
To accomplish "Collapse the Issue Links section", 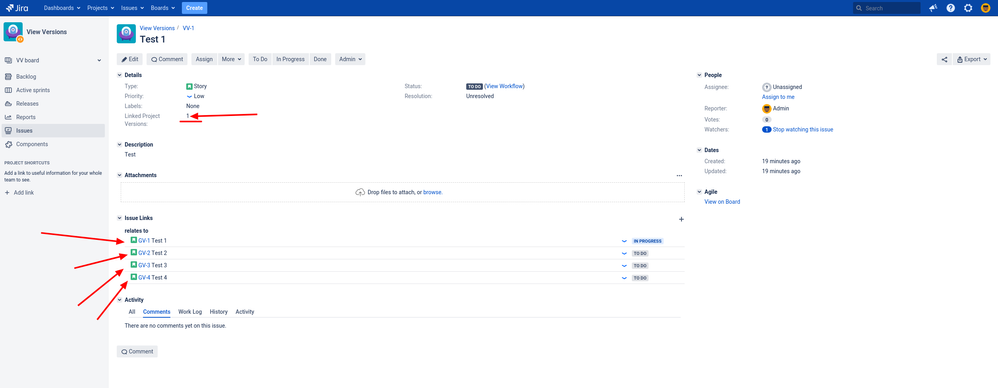I will click(120, 218).
